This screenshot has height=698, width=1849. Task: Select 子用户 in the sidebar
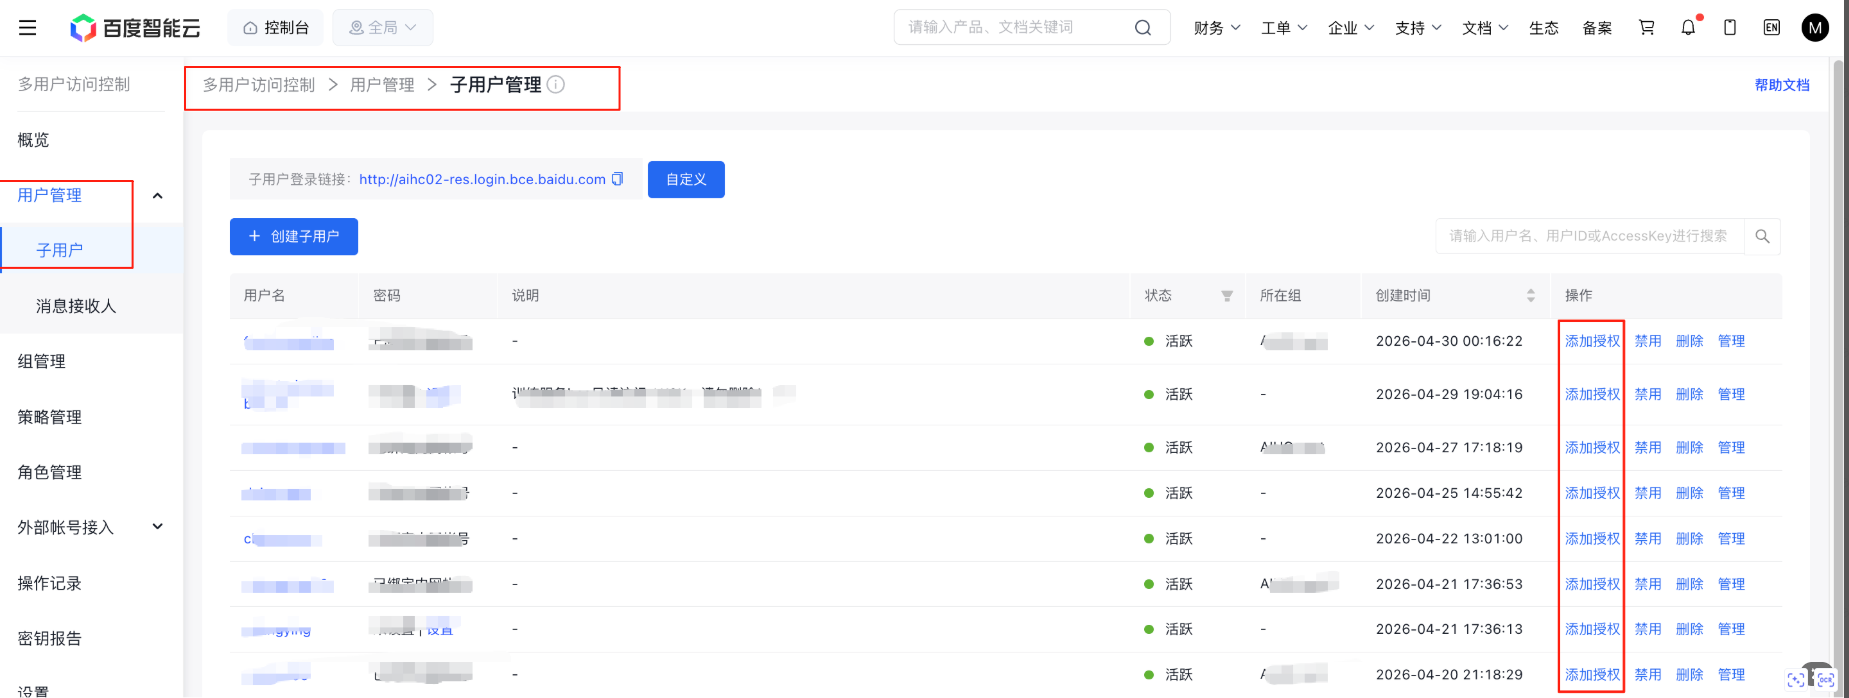60,250
